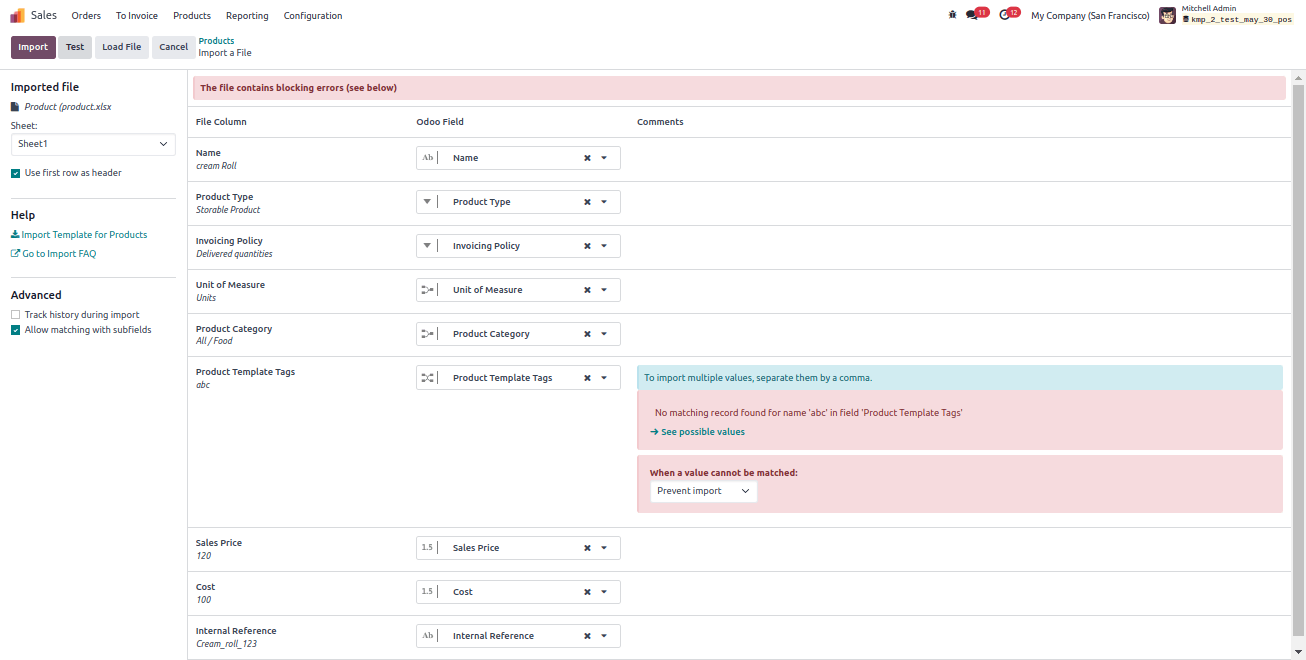Screen dimensions: 1306x660
Task: Clear the Invoicing Policy field mapping
Action: point(588,246)
